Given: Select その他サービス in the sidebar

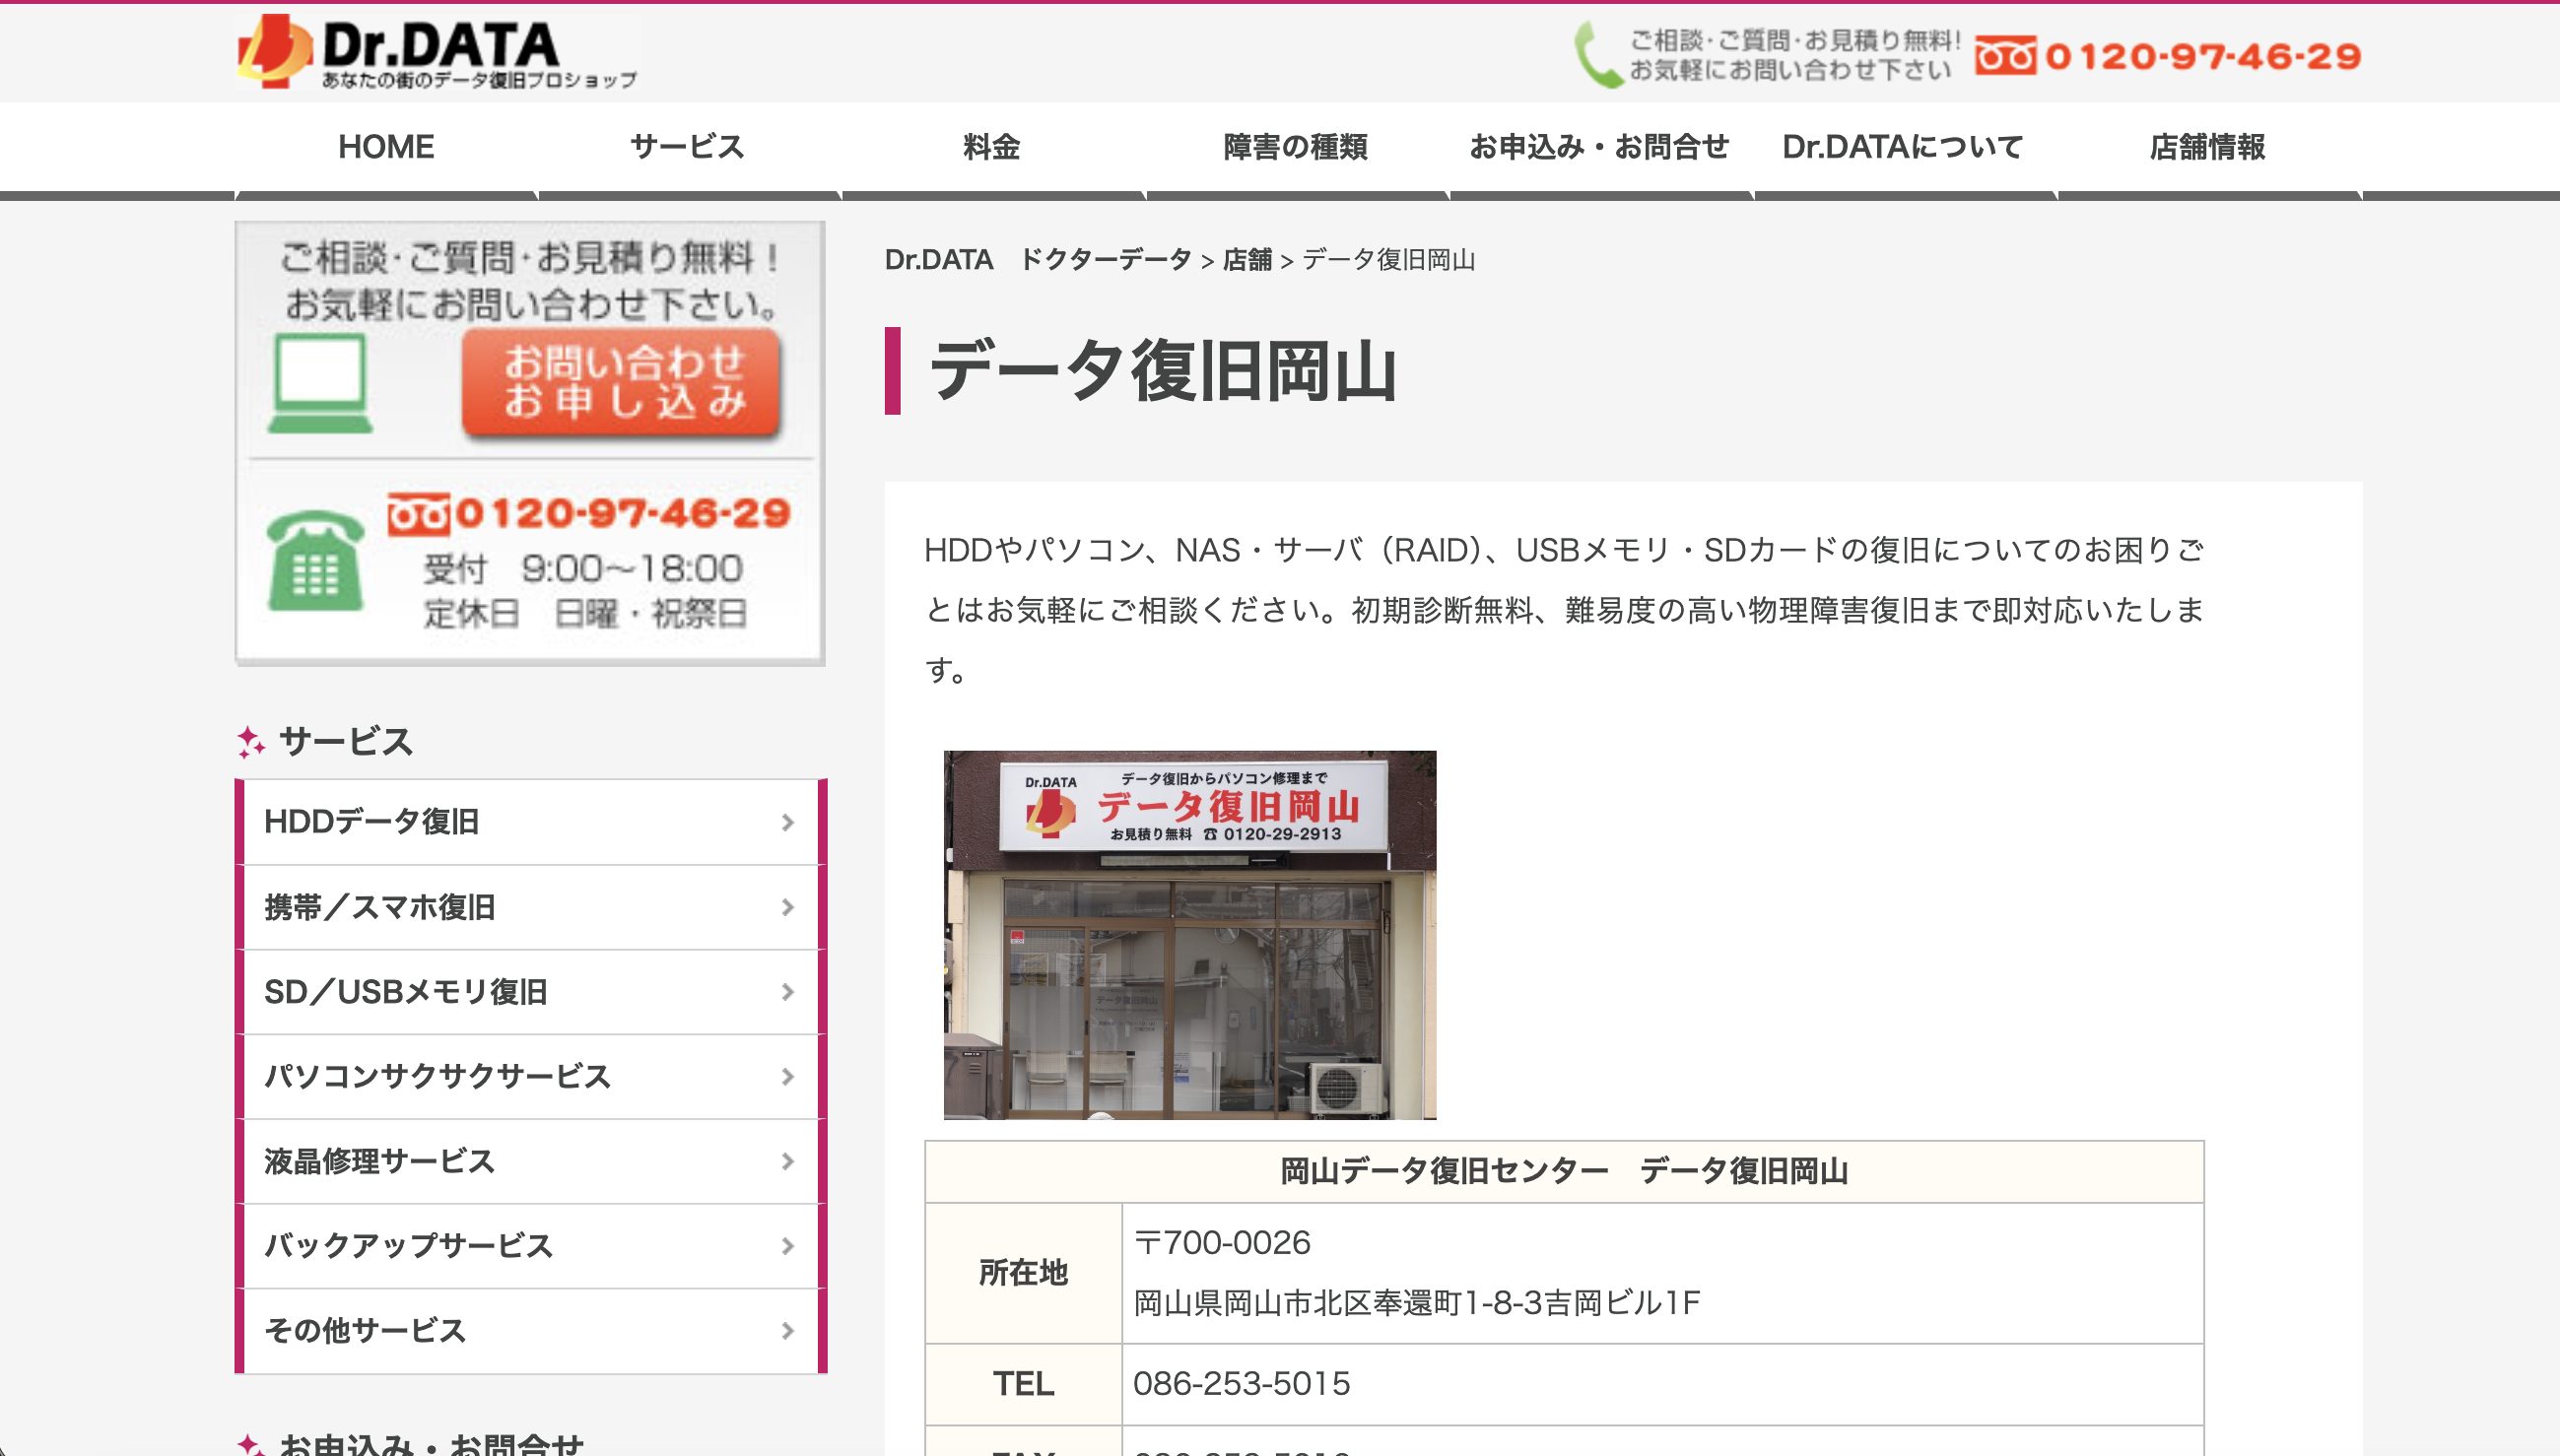Looking at the screenshot, I should (x=365, y=1331).
